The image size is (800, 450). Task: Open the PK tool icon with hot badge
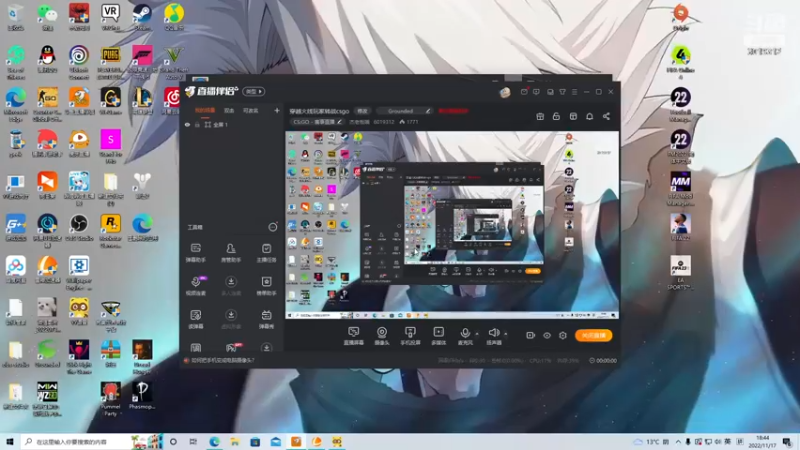pos(232,348)
